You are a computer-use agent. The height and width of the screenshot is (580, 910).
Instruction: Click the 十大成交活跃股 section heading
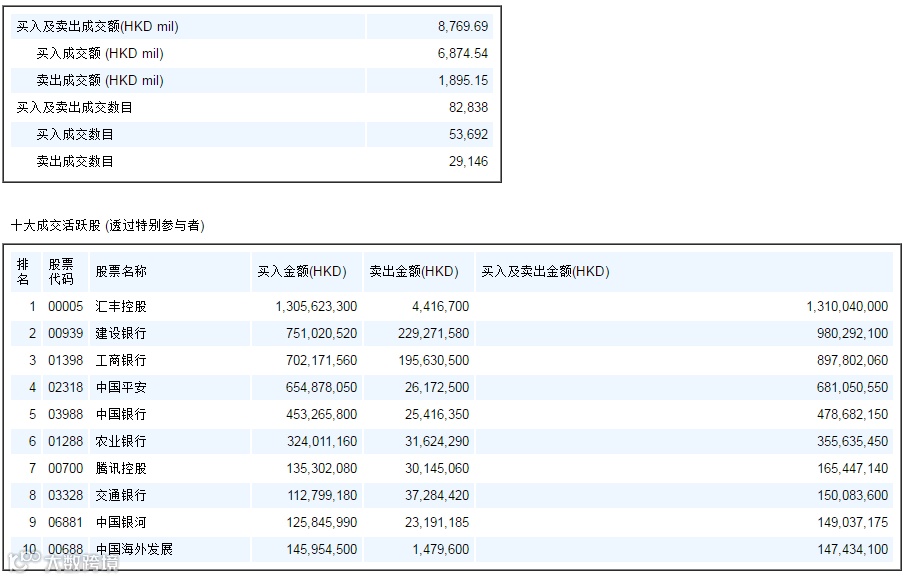pyautogui.click(x=107, y=225)
